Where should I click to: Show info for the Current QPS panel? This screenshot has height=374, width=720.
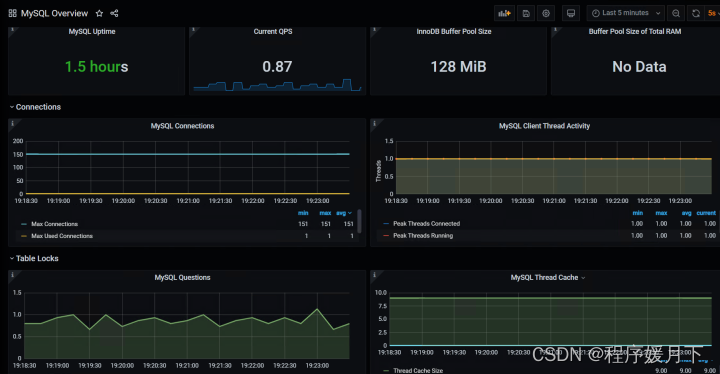point(193,29)
